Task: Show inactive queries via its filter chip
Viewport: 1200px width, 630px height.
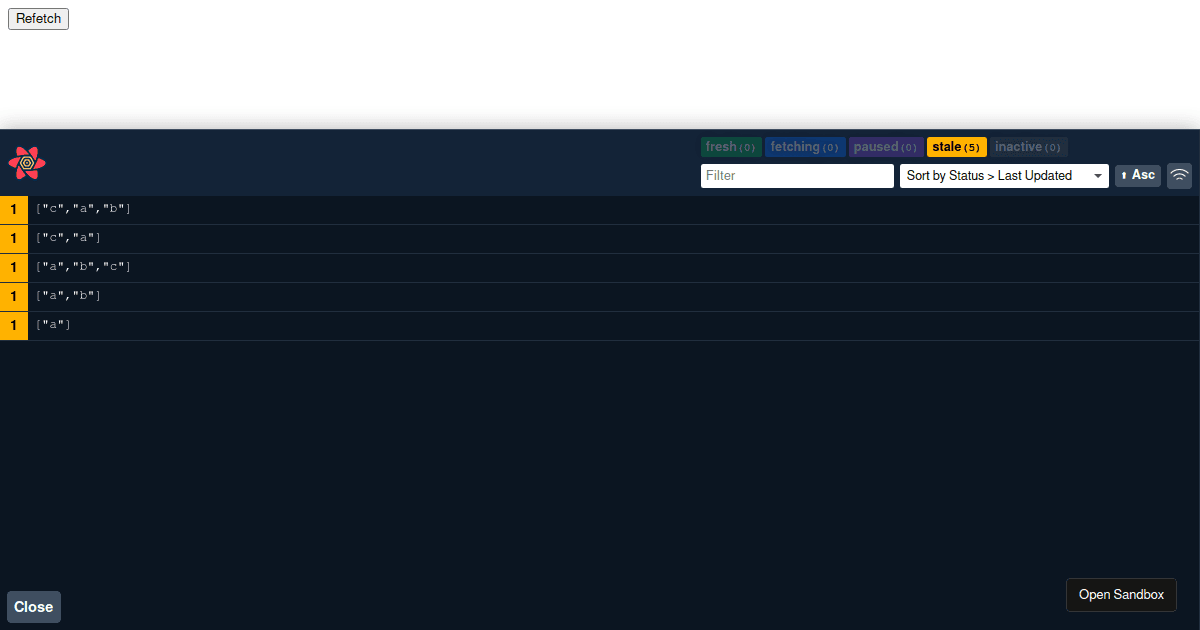Action: point(1028,146)
